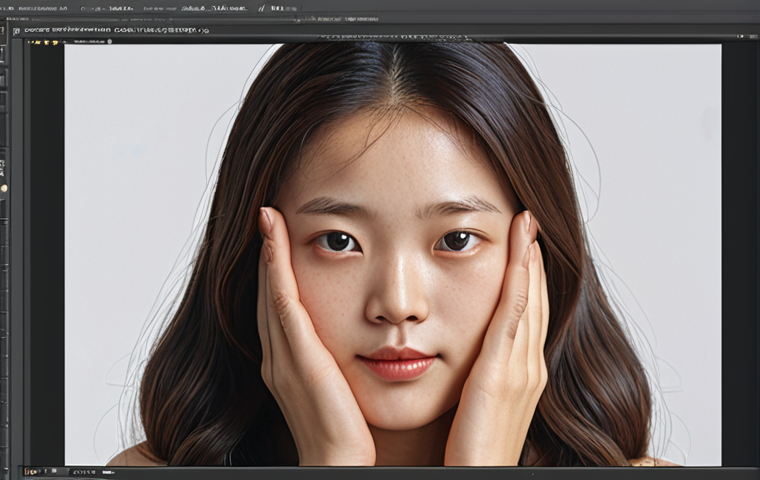Click the portrait photo on the canvas
Viewport: 760px width, 480px height.
pyautogui.click(x=393, y=255)
